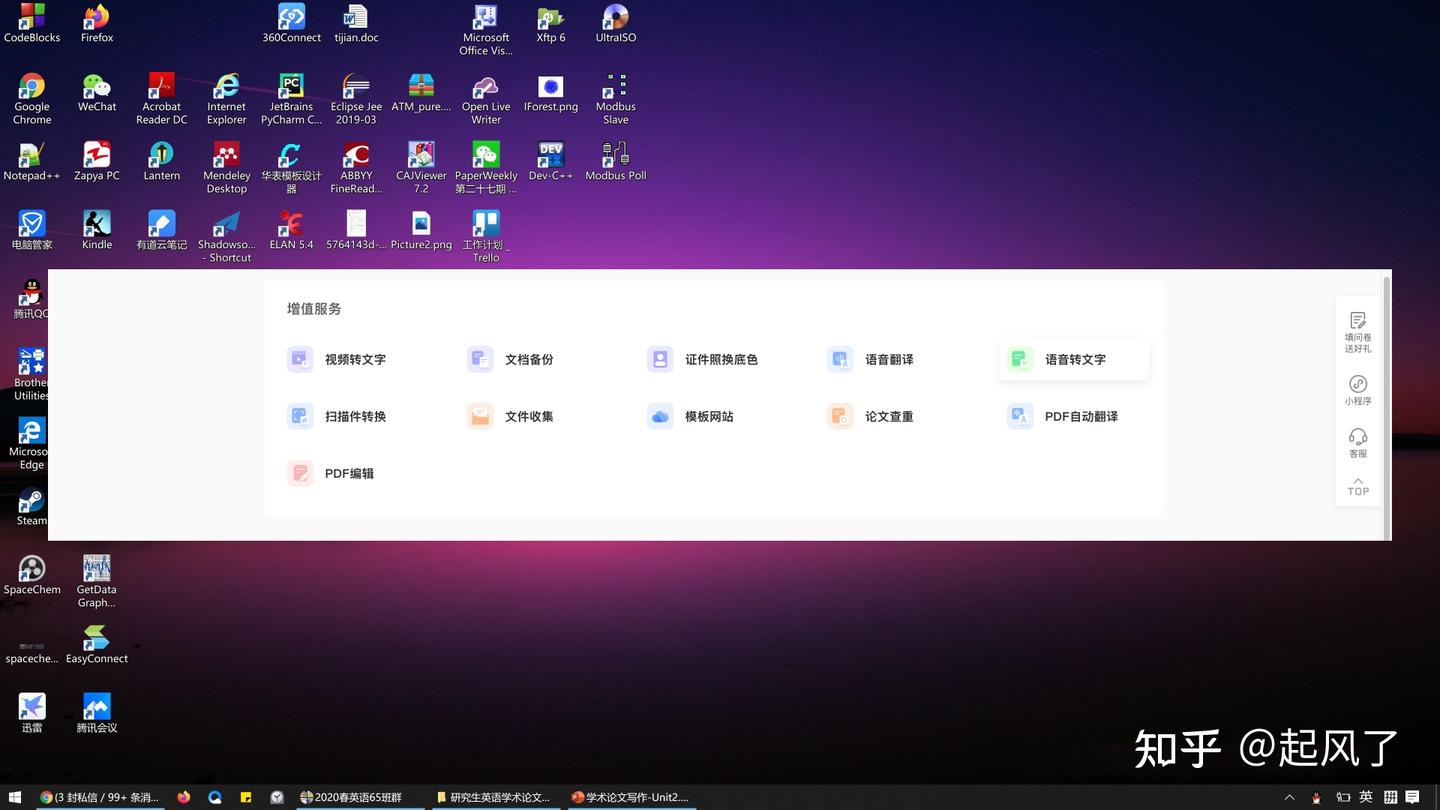Select JetBrains PyCharm shortcut
The height and width of the screenshot is (810, 1440).
(291, 99)
